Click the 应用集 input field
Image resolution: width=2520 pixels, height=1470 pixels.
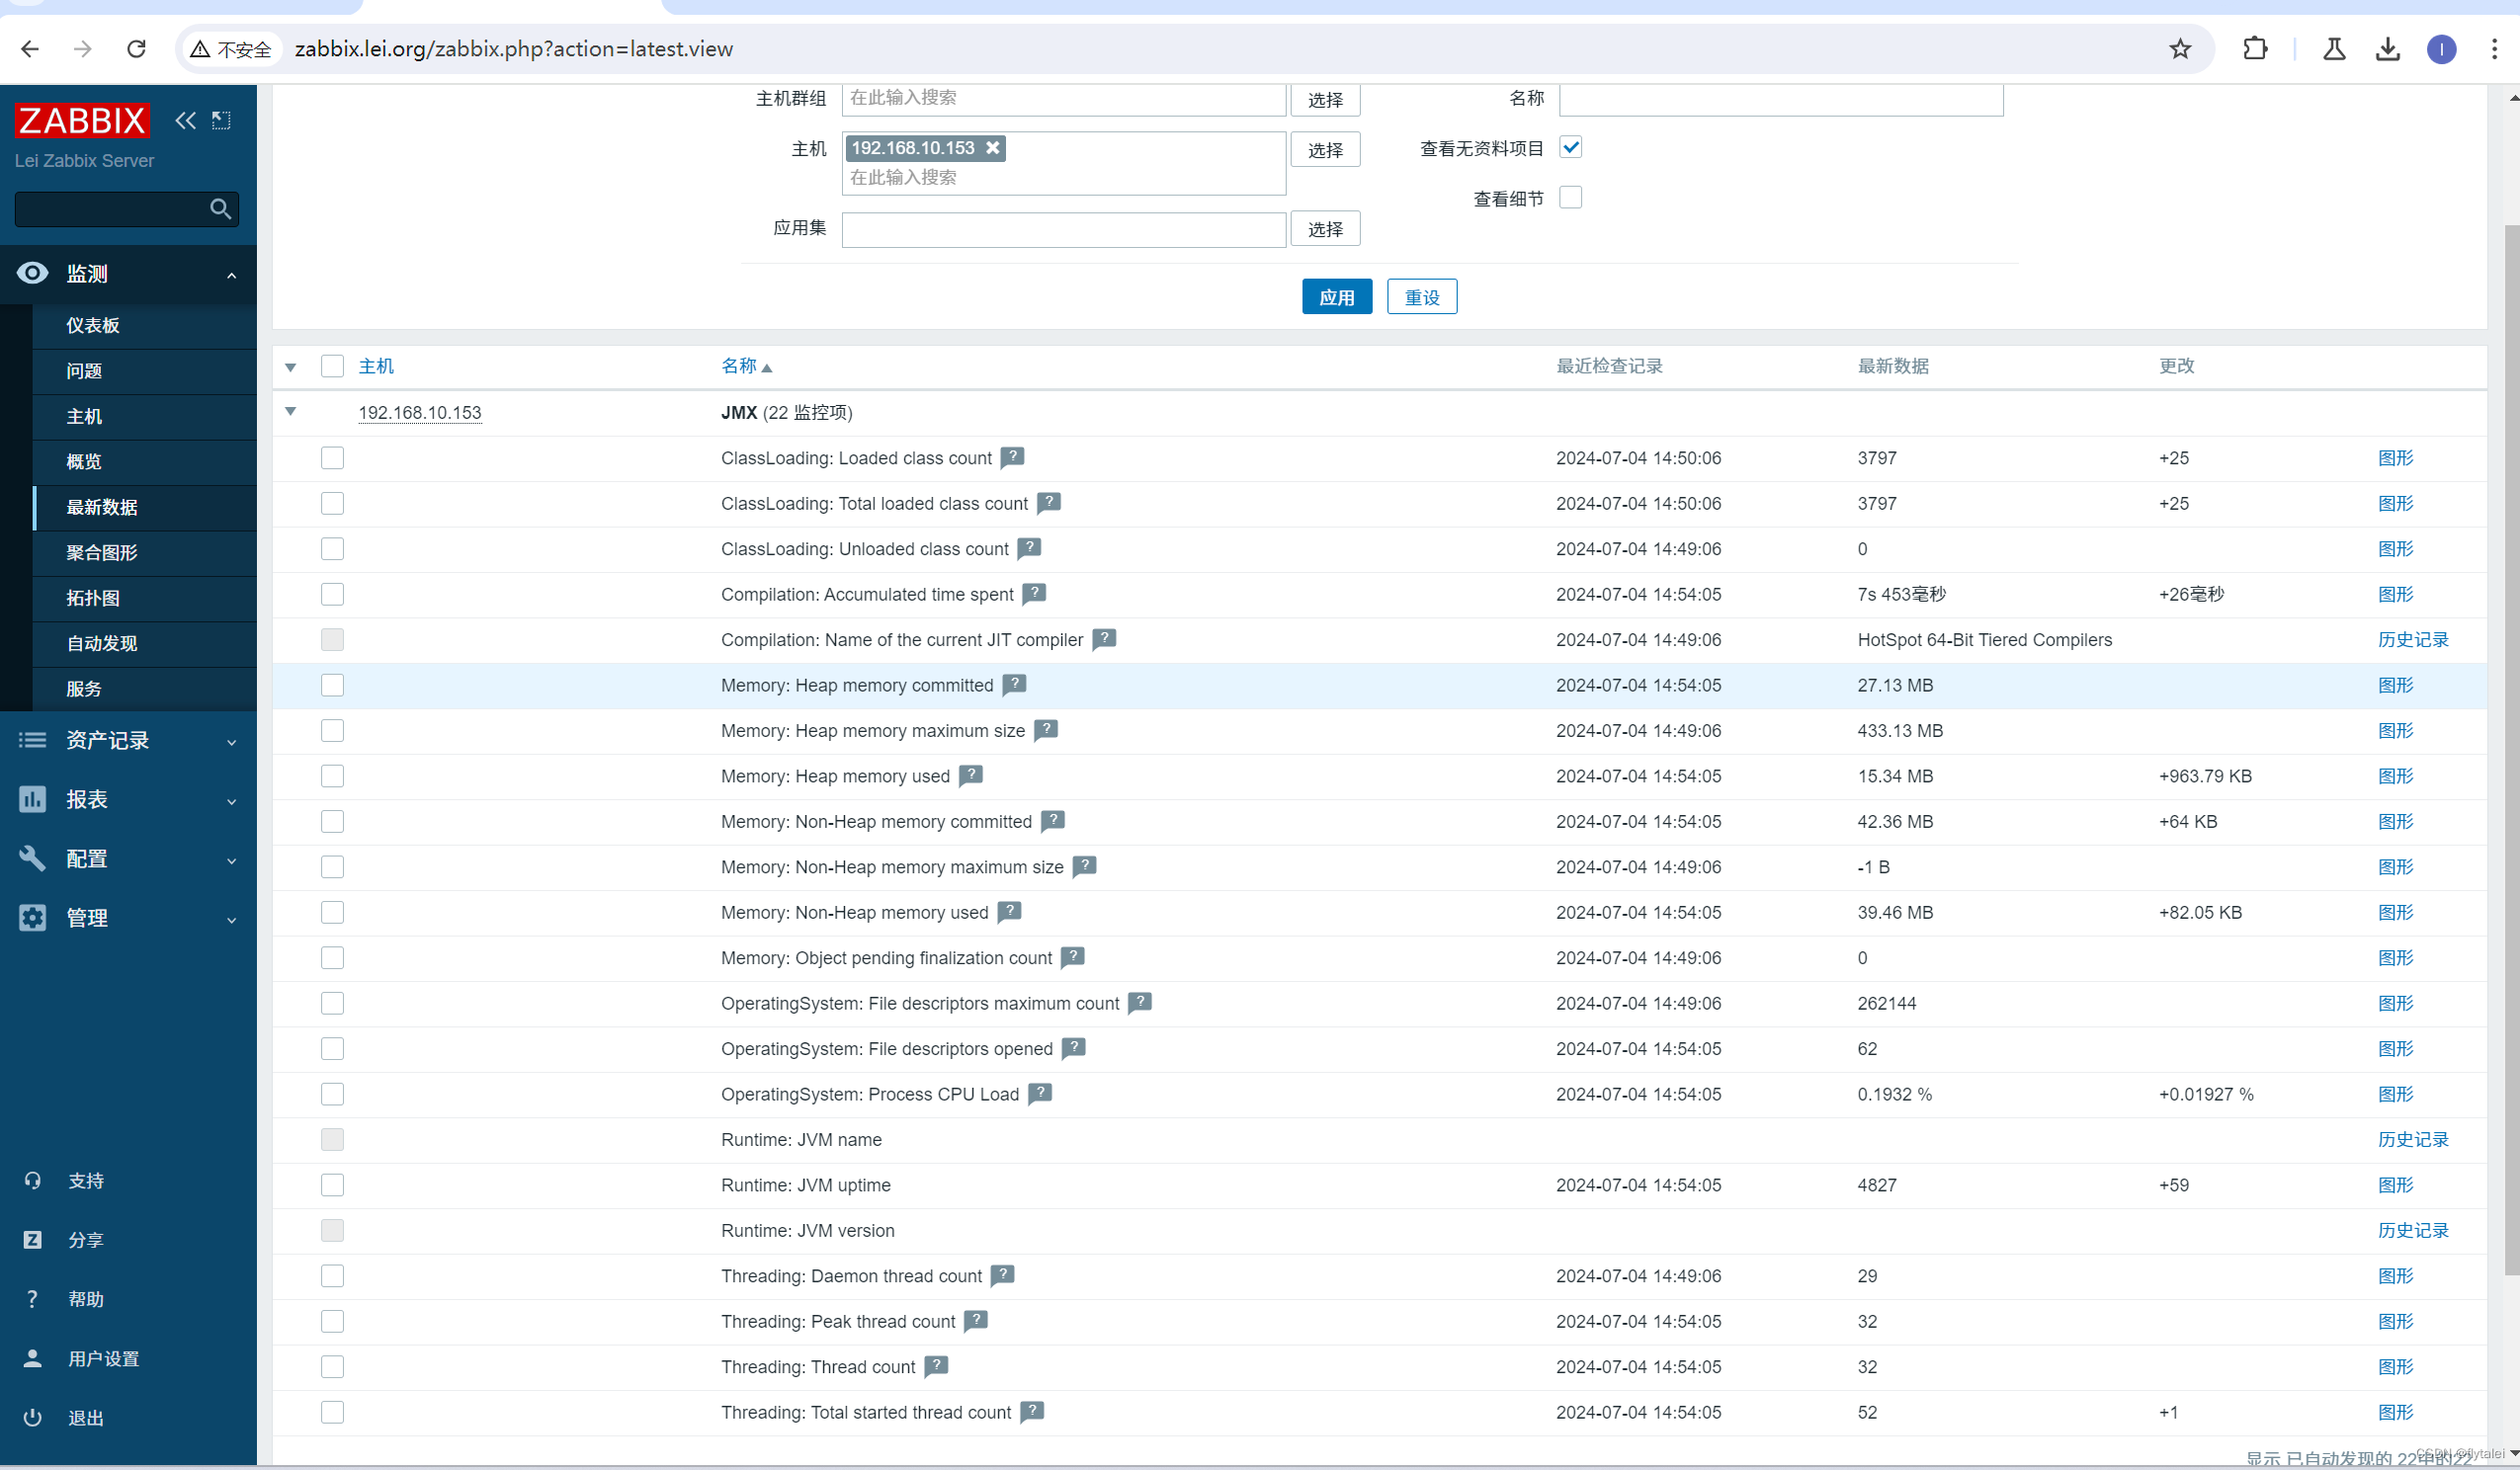coord(1064,229)
